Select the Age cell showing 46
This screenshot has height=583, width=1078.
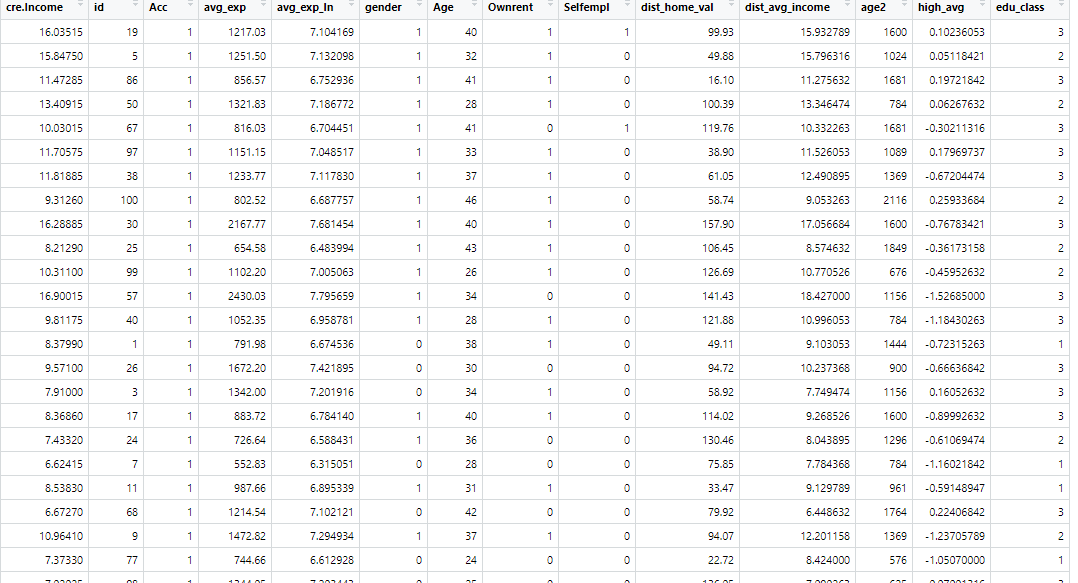454,200
